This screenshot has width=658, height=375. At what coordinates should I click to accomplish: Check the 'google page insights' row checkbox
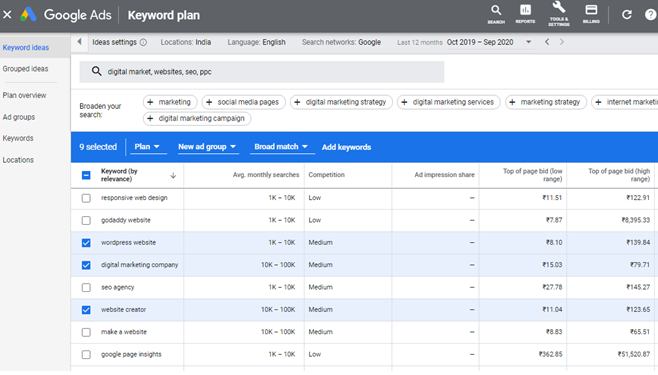point(86,354)
